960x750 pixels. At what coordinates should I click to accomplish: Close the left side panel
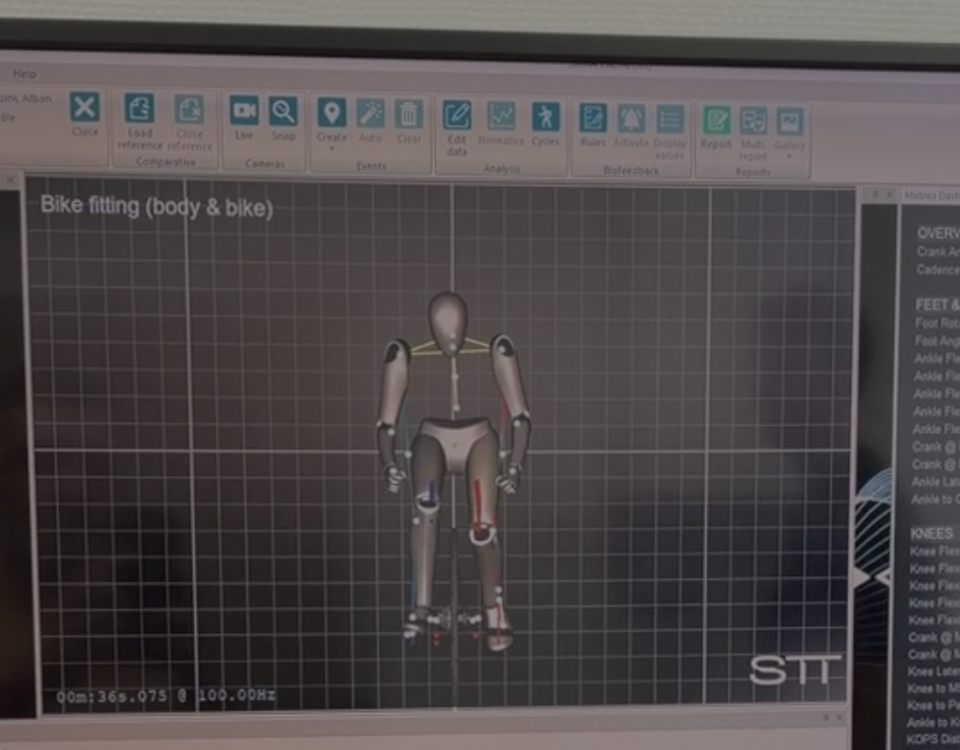pos(10,180)
